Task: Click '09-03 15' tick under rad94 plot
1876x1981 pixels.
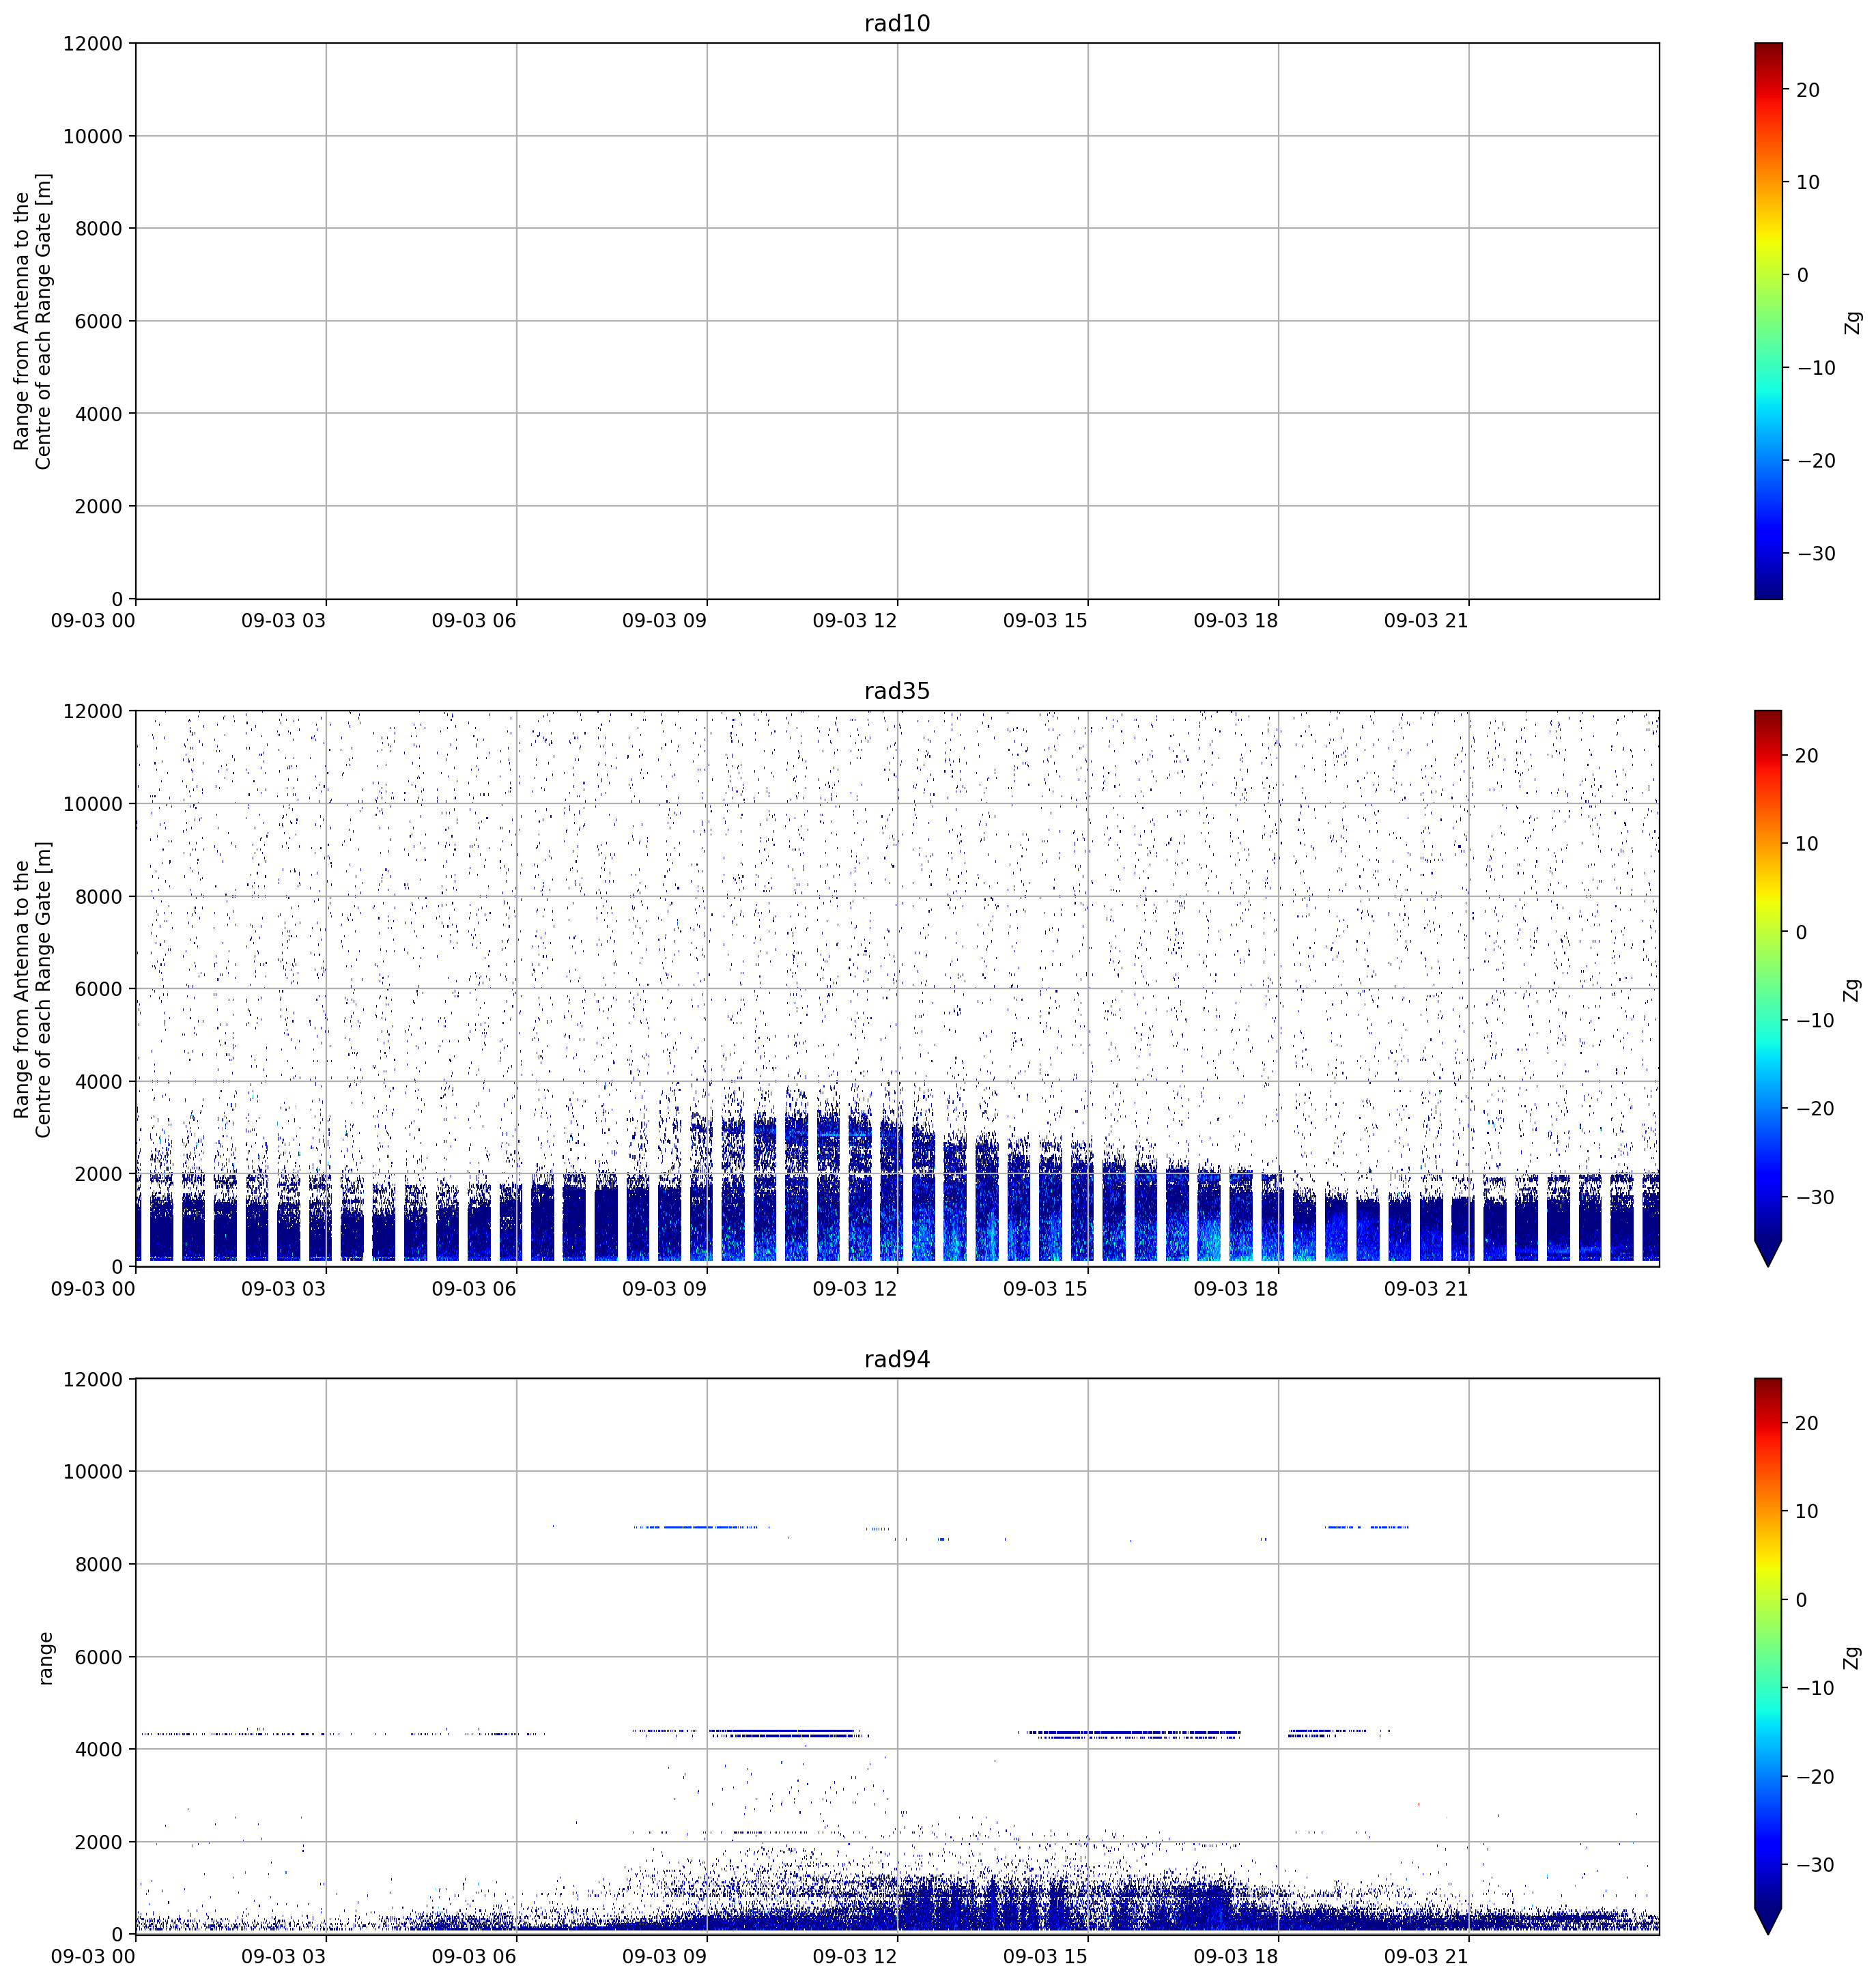Action: (1045, 1957)
